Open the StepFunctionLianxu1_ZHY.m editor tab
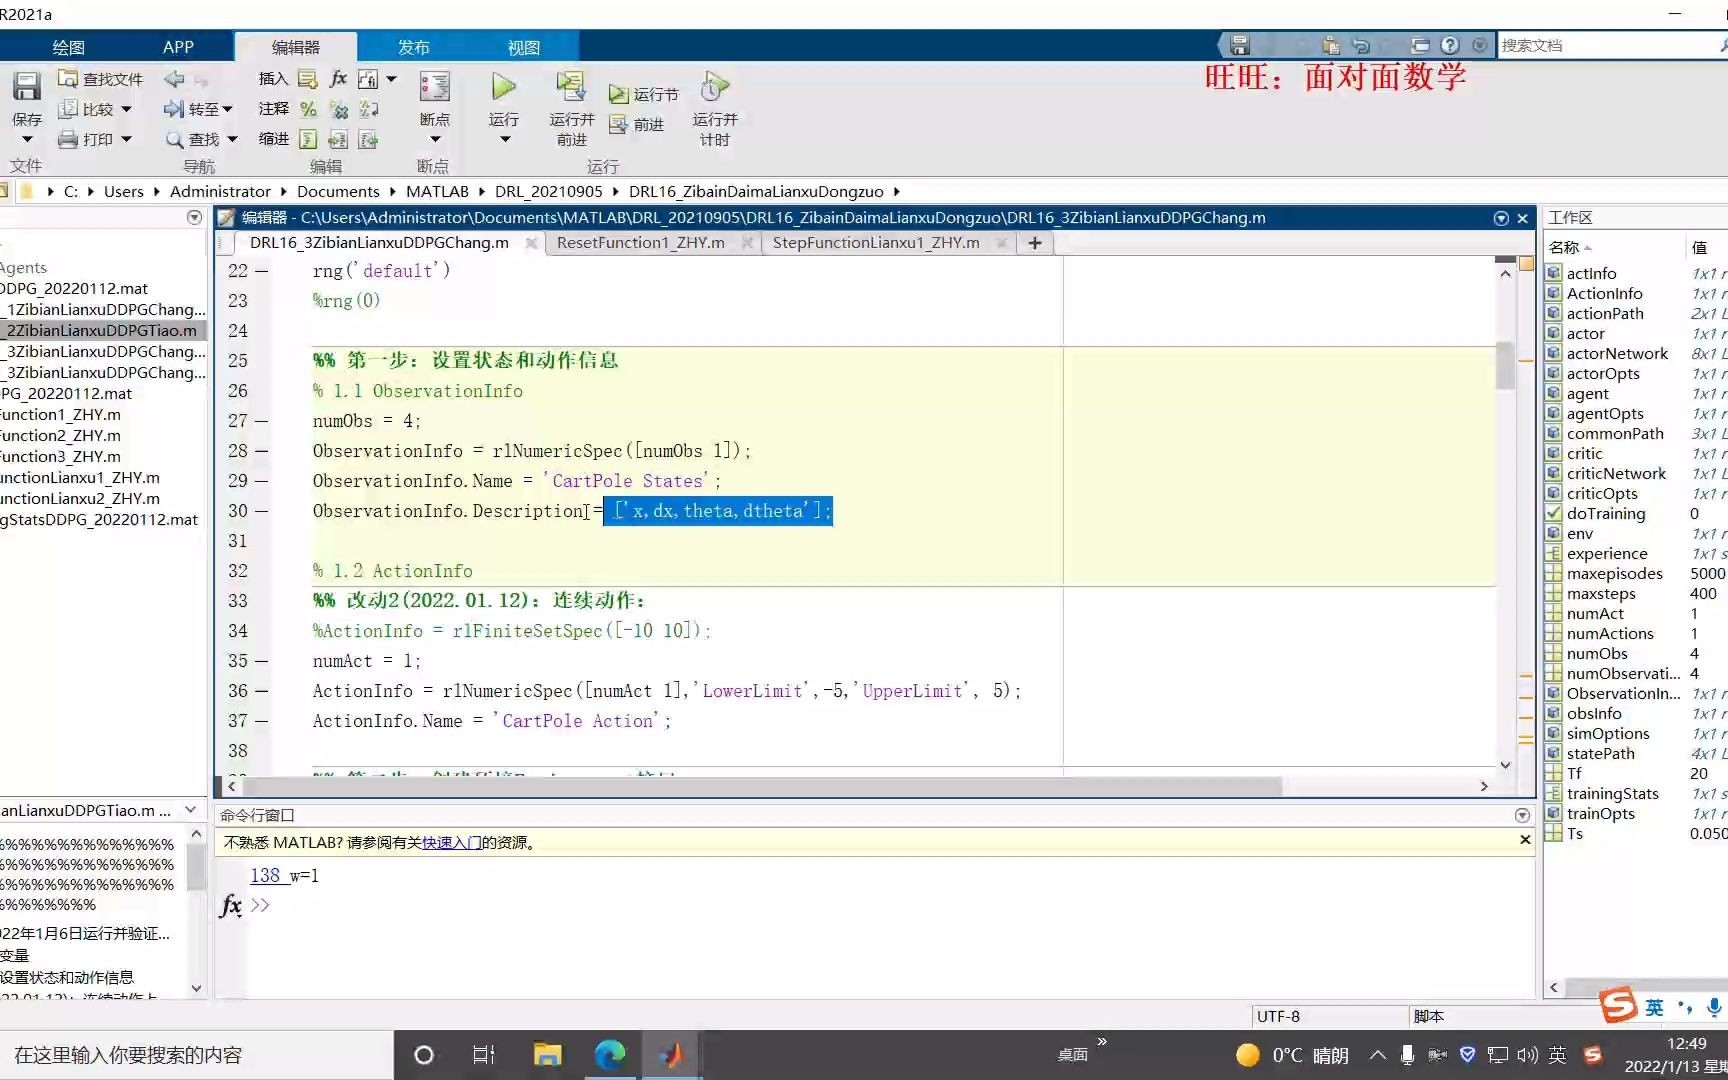The image size is (1728, 1080). tap(876, 243)
